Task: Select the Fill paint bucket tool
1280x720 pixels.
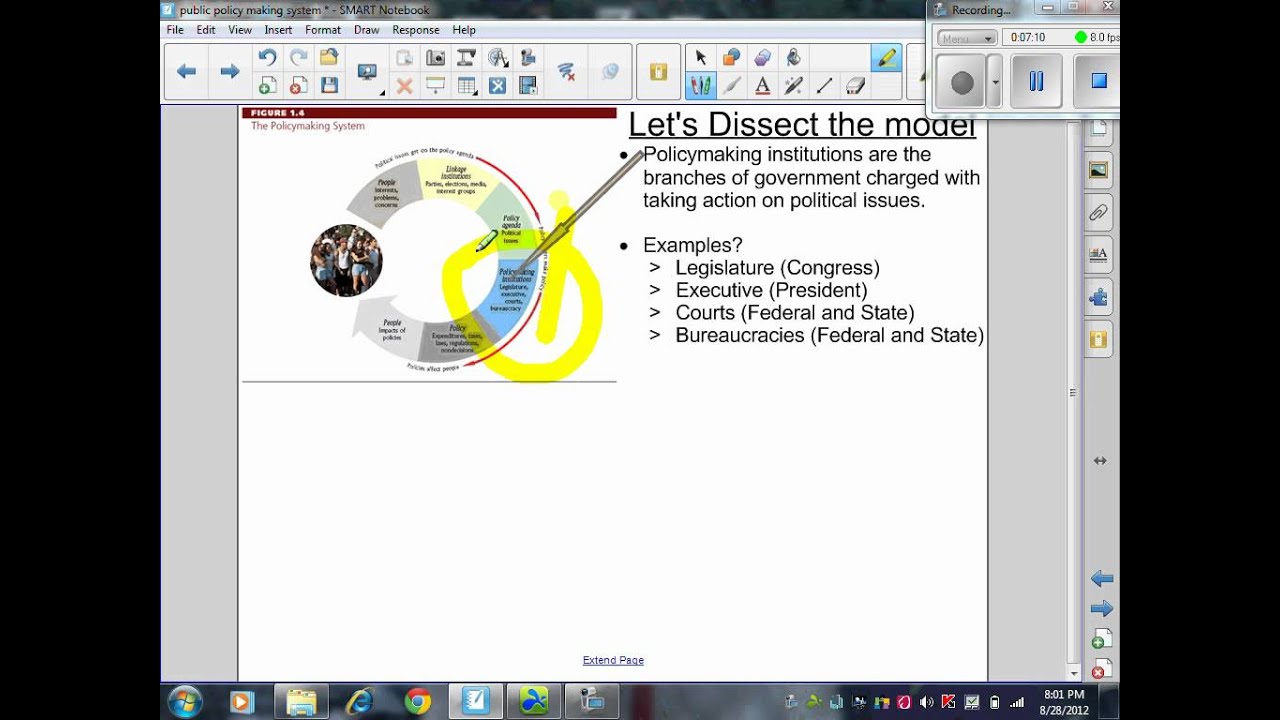Action: click(793, 58)
